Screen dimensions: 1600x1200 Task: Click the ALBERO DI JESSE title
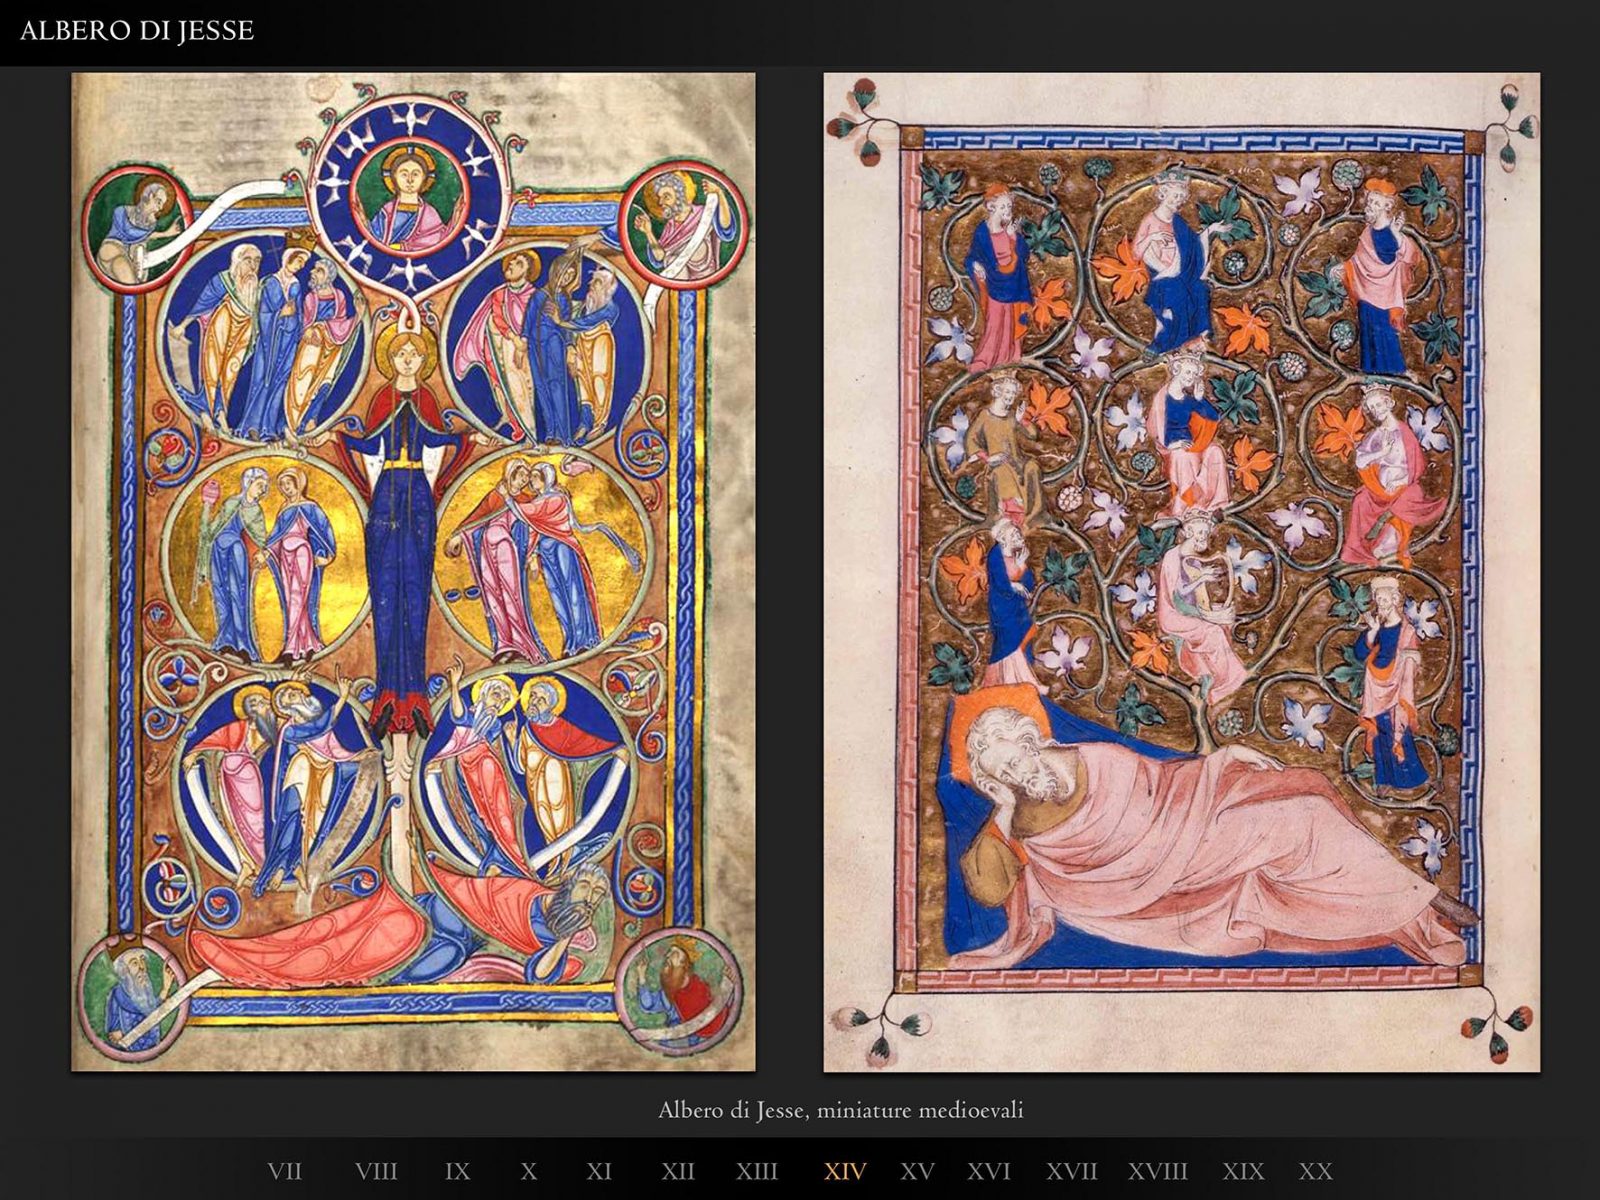click(x=137, y=31)
